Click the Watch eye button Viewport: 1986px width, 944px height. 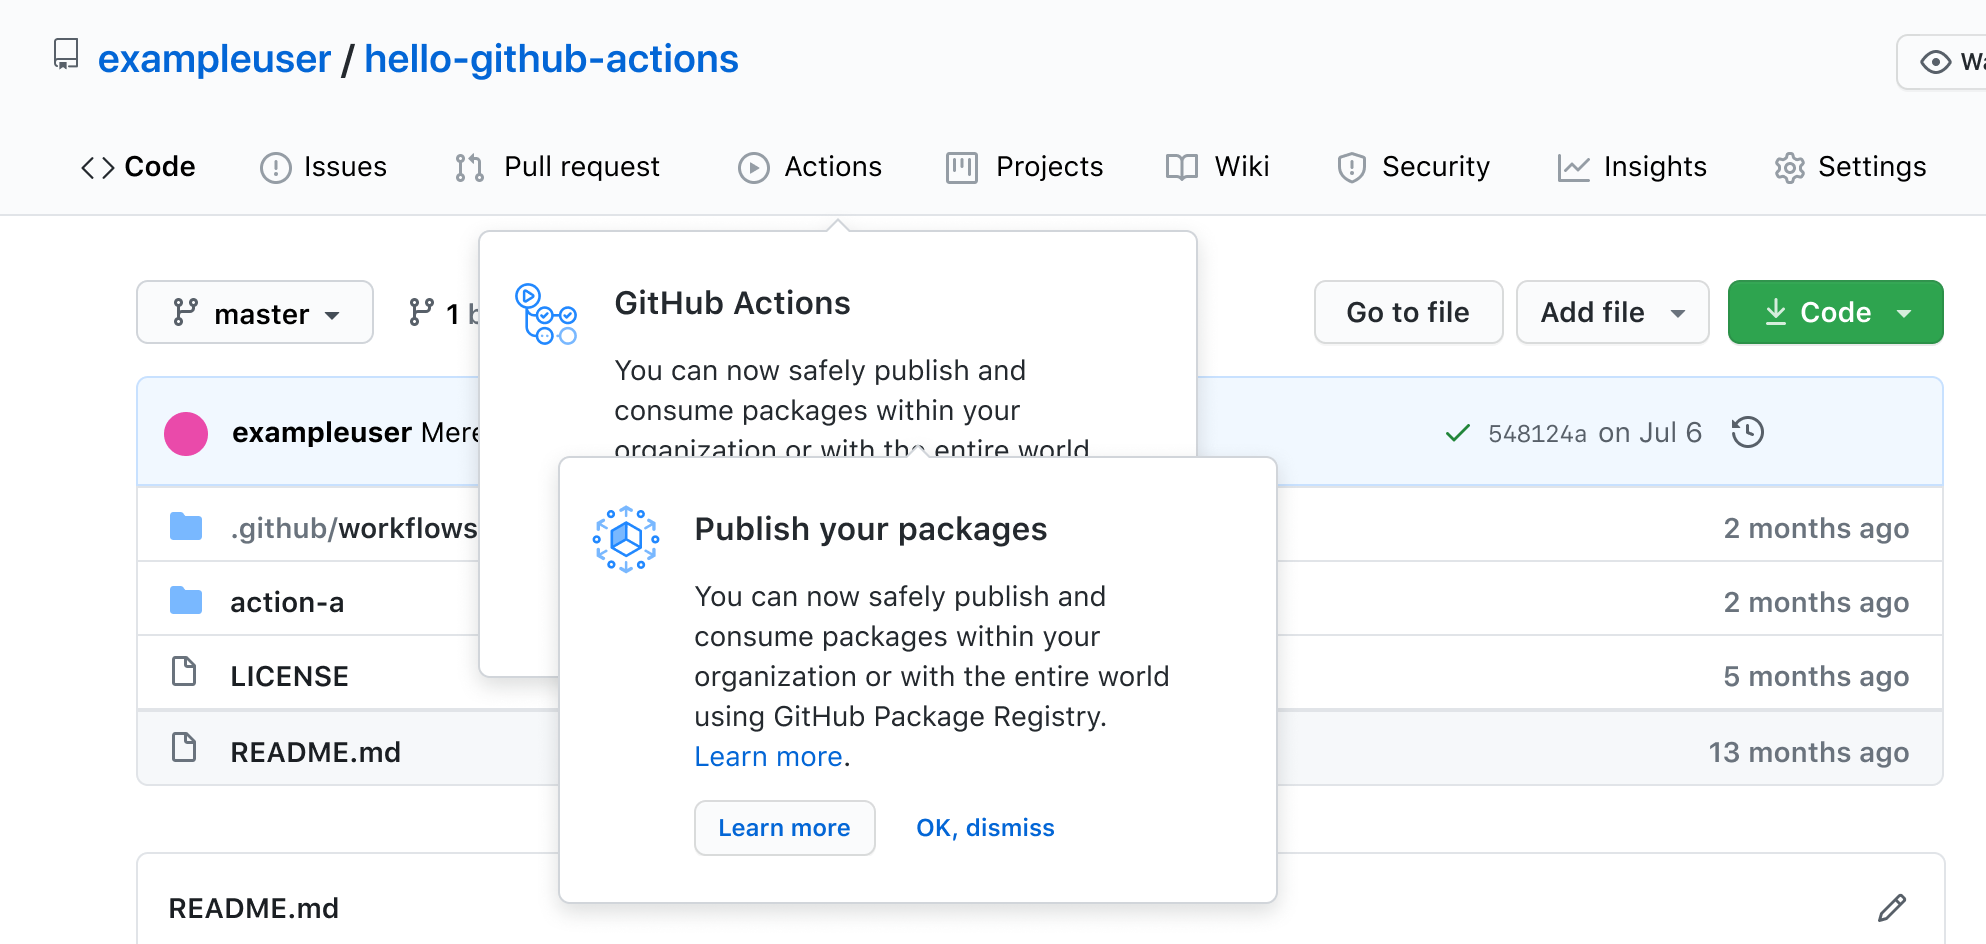[1942, 62]
